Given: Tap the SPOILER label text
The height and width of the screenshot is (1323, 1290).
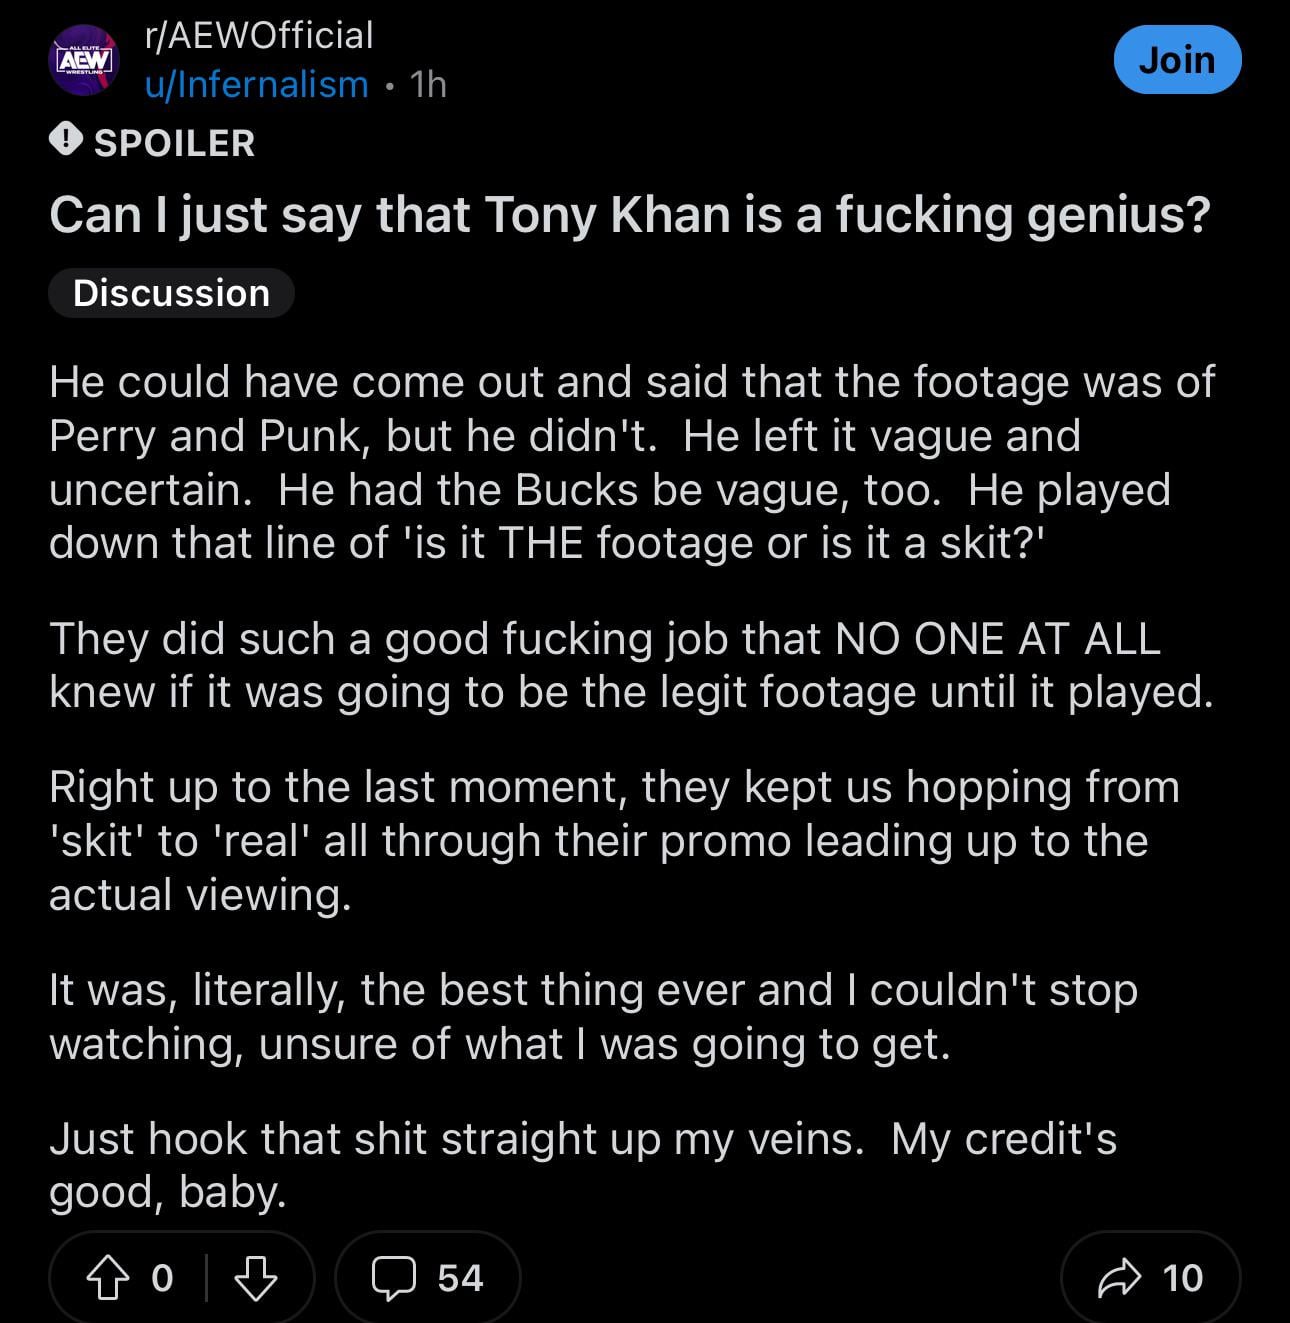Looking at the screenshot, I should pos(175,143).
